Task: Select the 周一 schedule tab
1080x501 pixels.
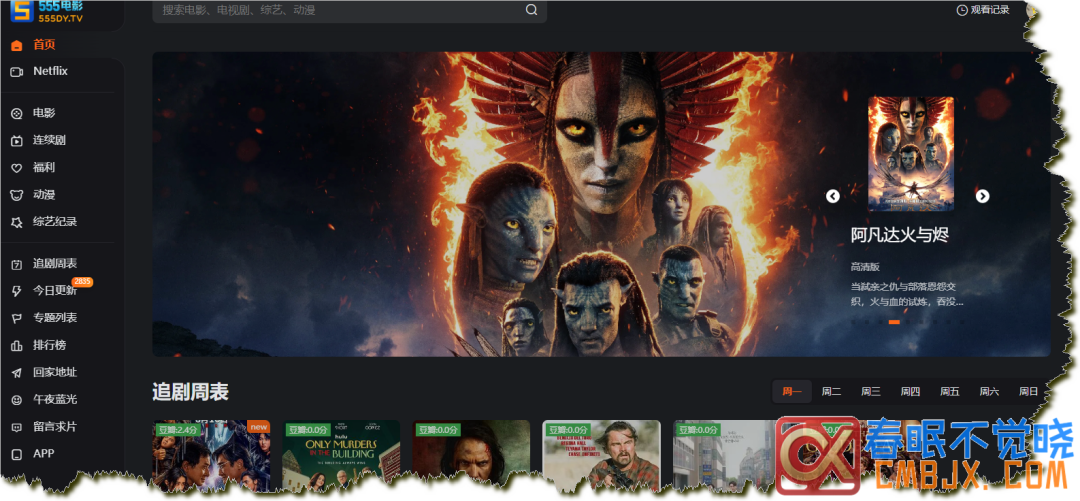Action: pyautogui.click(x=792, y=392)
